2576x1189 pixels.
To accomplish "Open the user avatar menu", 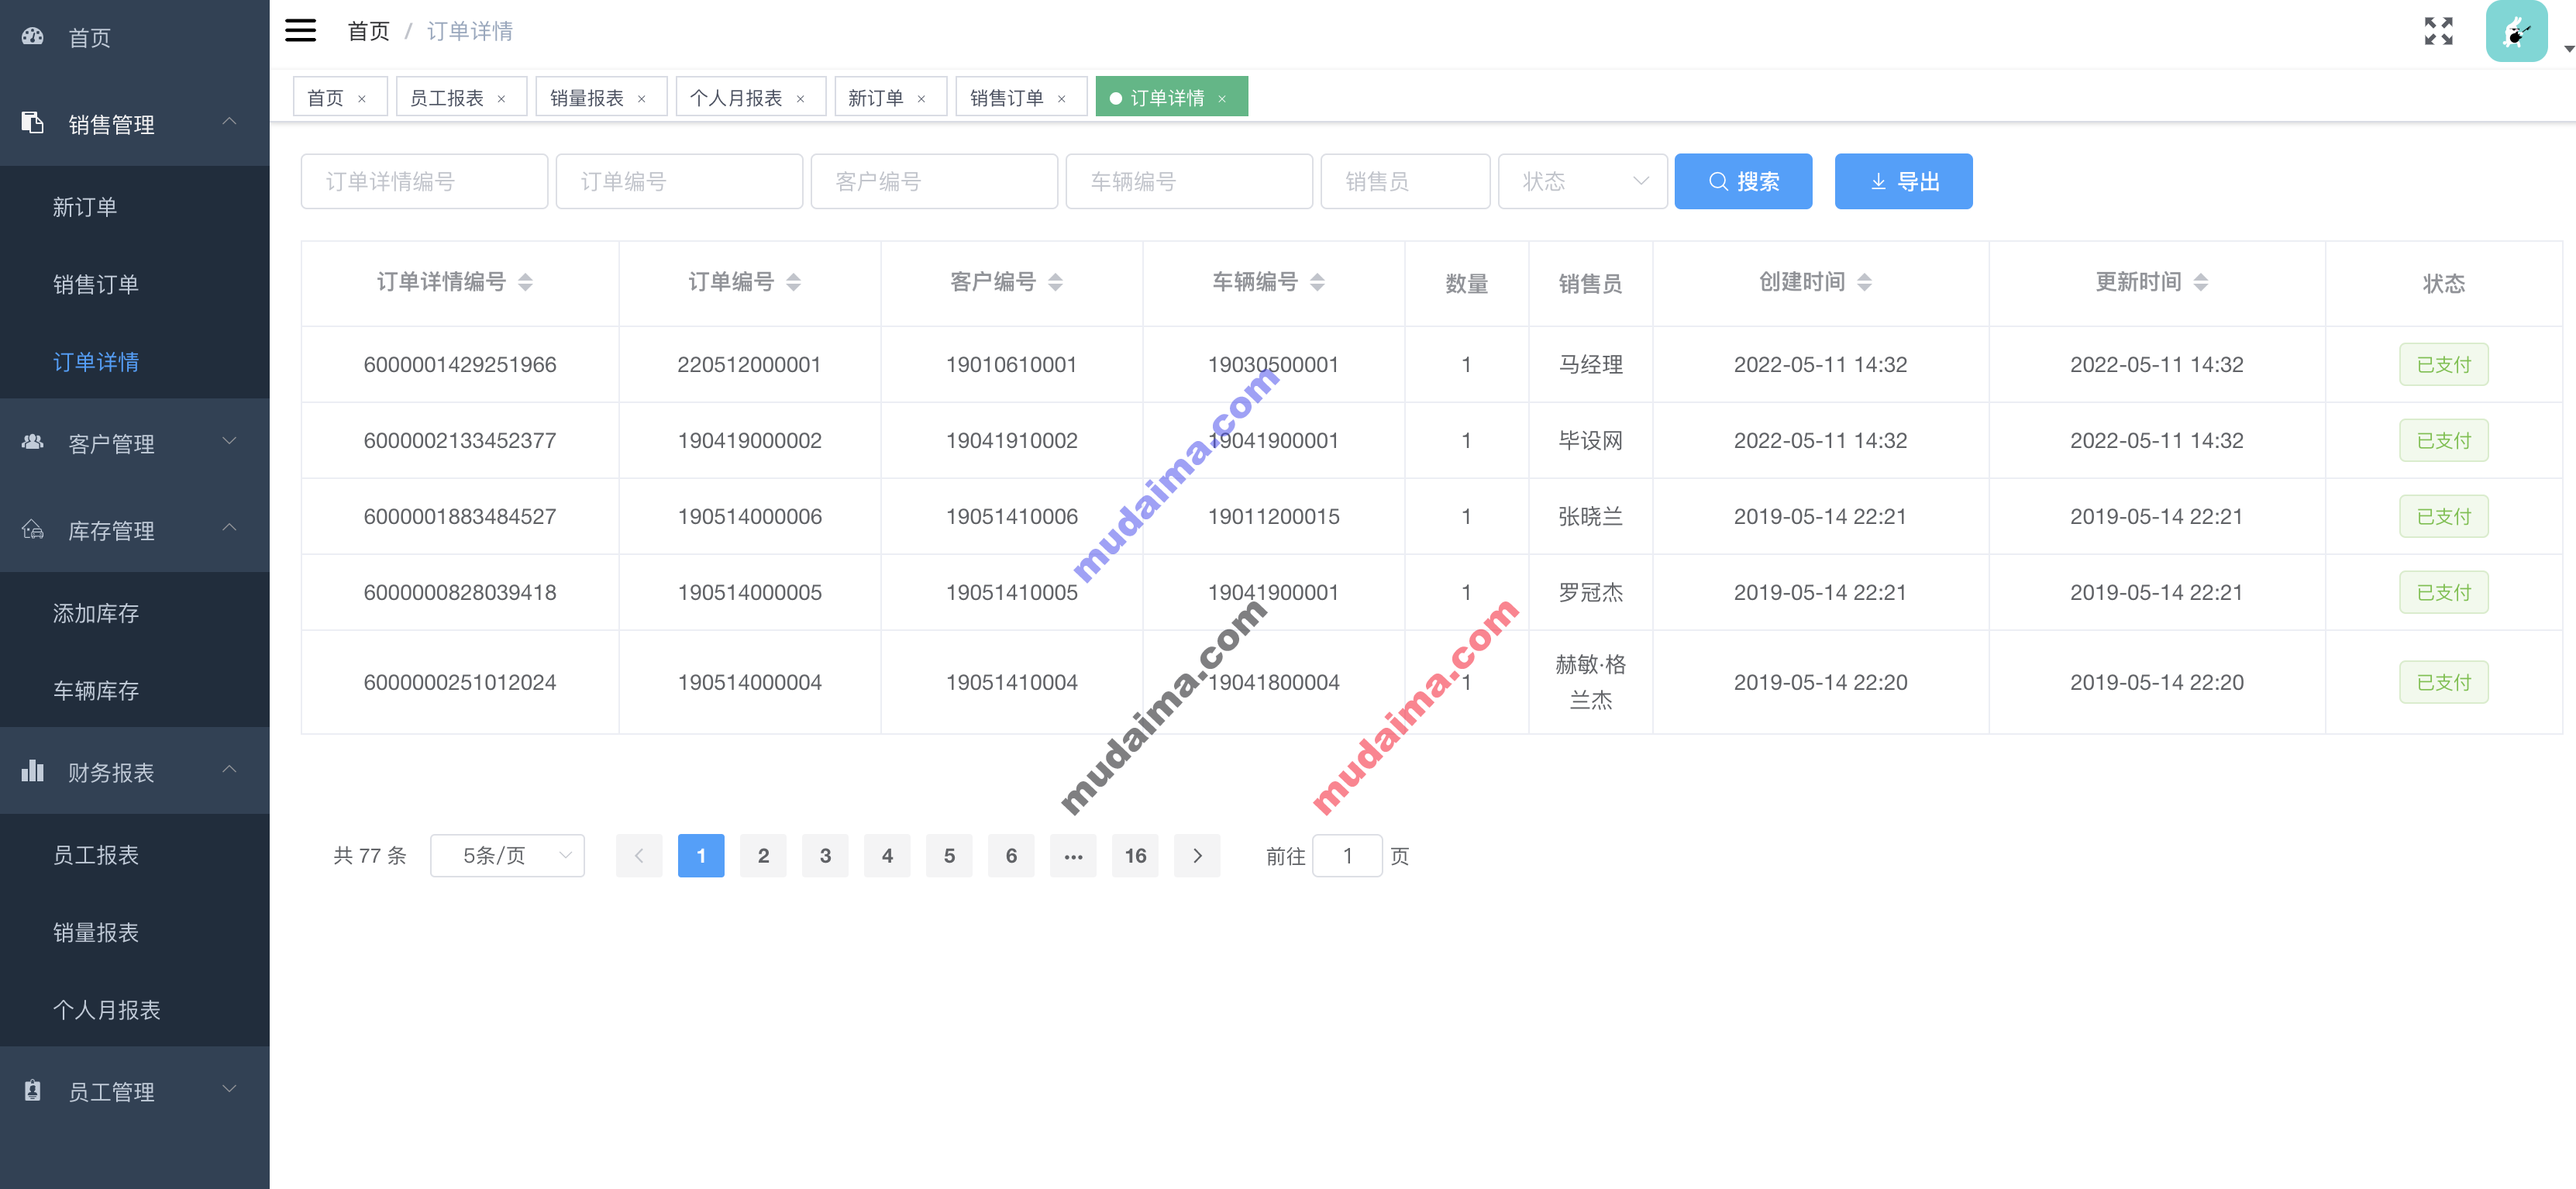I will pyautogui.click(x=2516, y=32).
